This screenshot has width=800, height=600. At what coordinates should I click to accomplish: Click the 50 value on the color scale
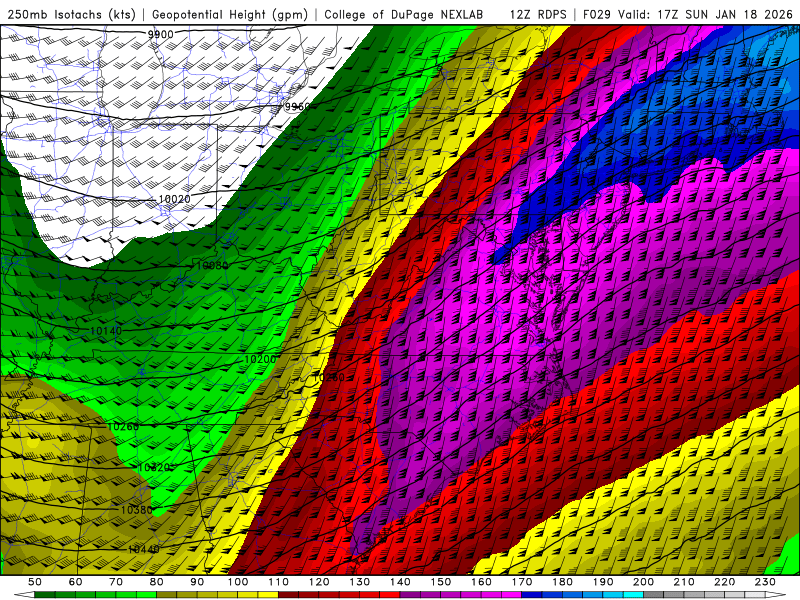35,582
